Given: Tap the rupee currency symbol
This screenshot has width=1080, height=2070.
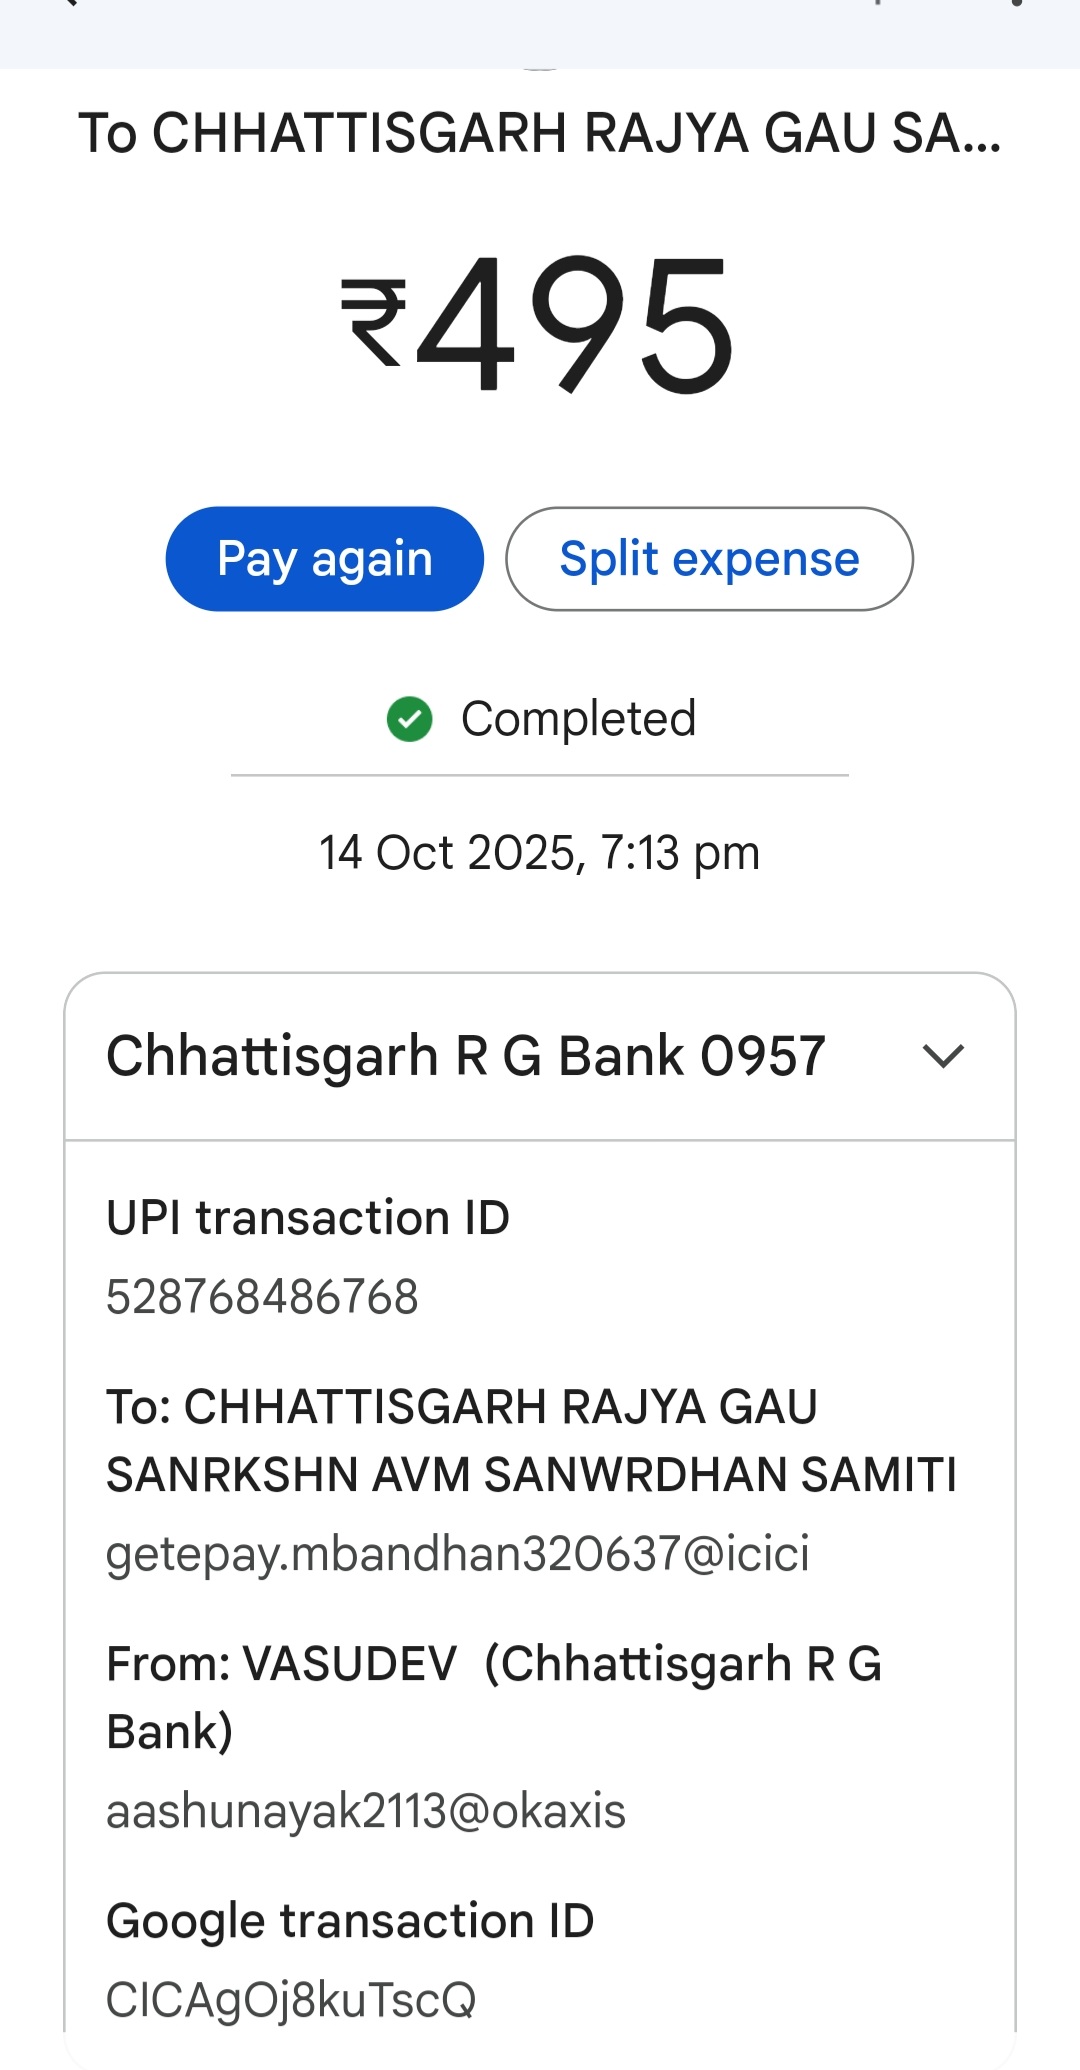Looking at the screenshot, I should [x=374, y=322].
